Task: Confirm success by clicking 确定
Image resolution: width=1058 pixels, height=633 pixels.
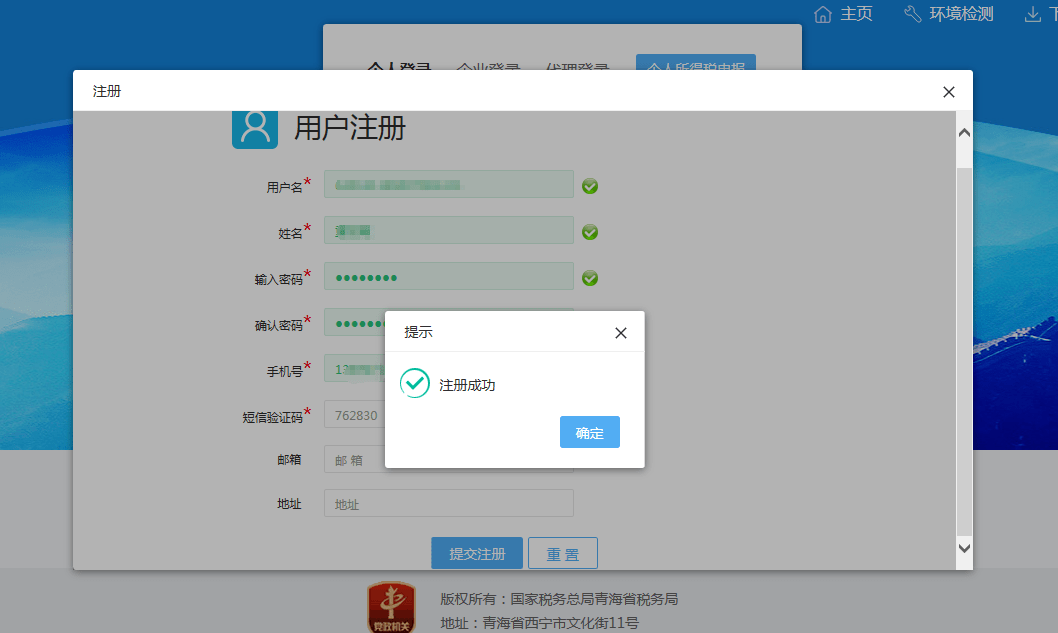Action: (589, 431)
